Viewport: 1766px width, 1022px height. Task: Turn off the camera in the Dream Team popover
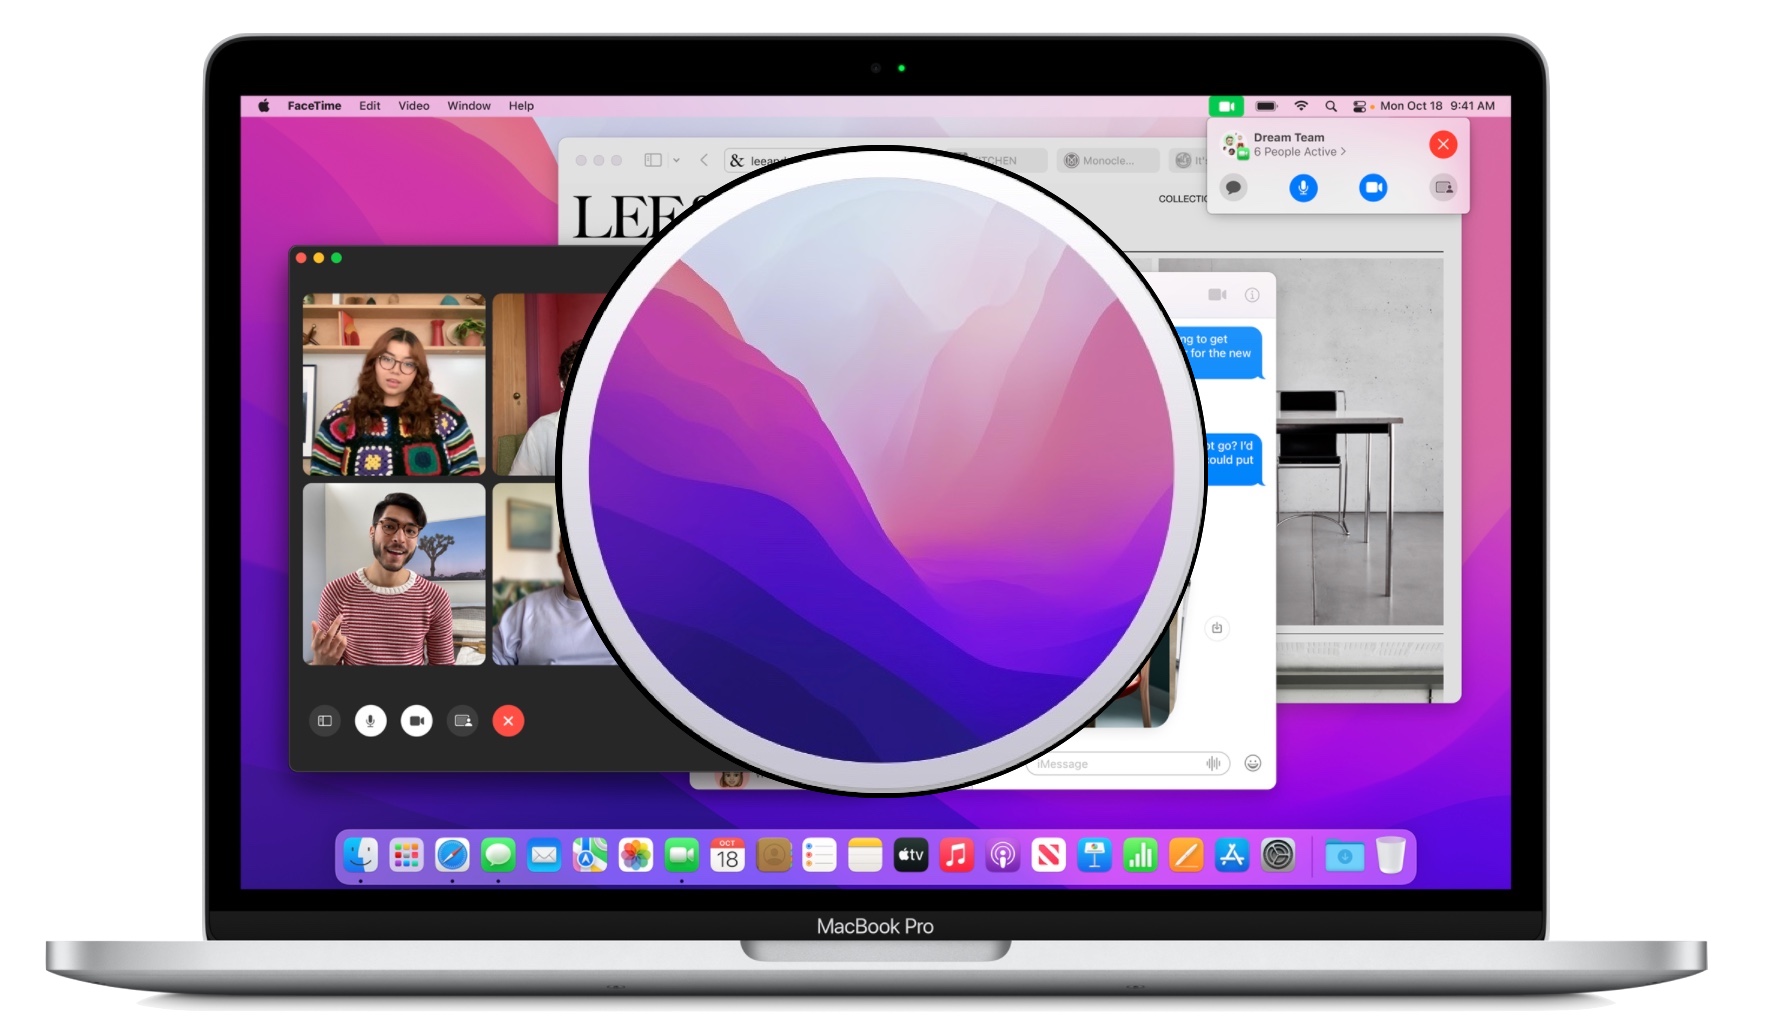pos(1373,188)
